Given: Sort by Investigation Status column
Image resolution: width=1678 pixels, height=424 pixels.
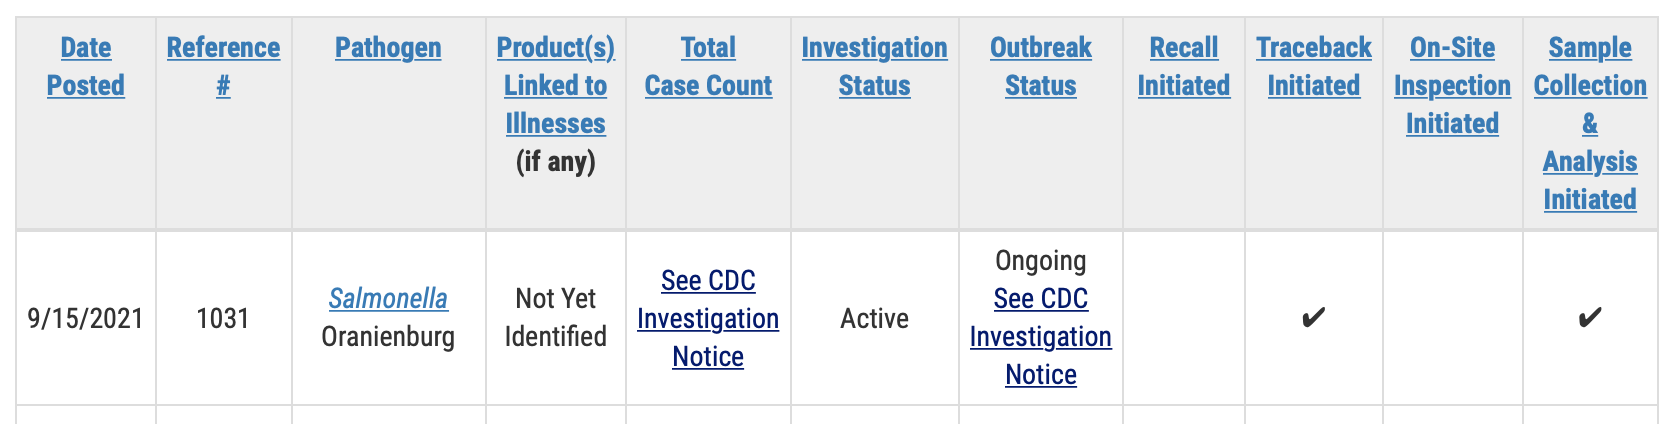Looking at the screenshot, I should (x=874, y=66).
